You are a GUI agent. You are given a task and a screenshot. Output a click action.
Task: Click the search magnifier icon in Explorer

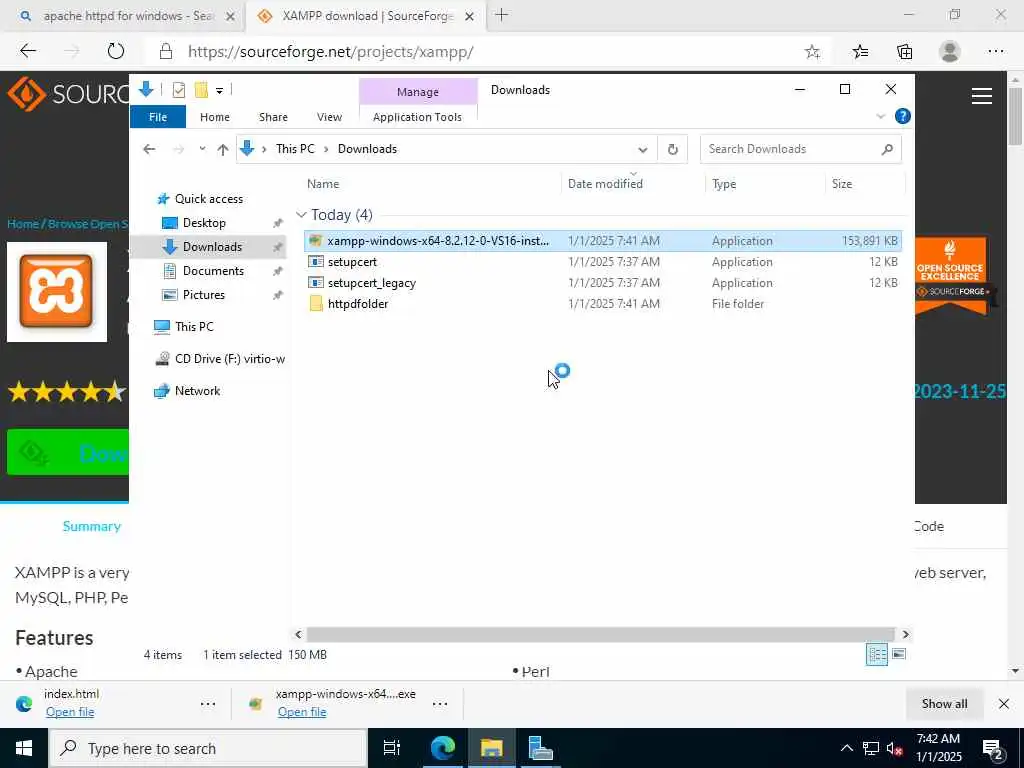click(x=887, y=149)
